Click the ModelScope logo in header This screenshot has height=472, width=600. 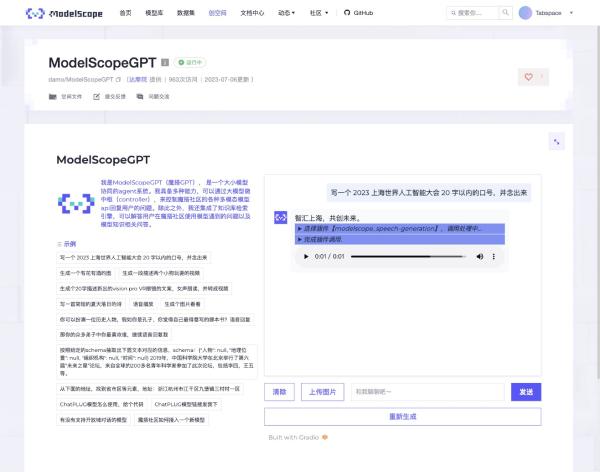click(x=64, y=13)
